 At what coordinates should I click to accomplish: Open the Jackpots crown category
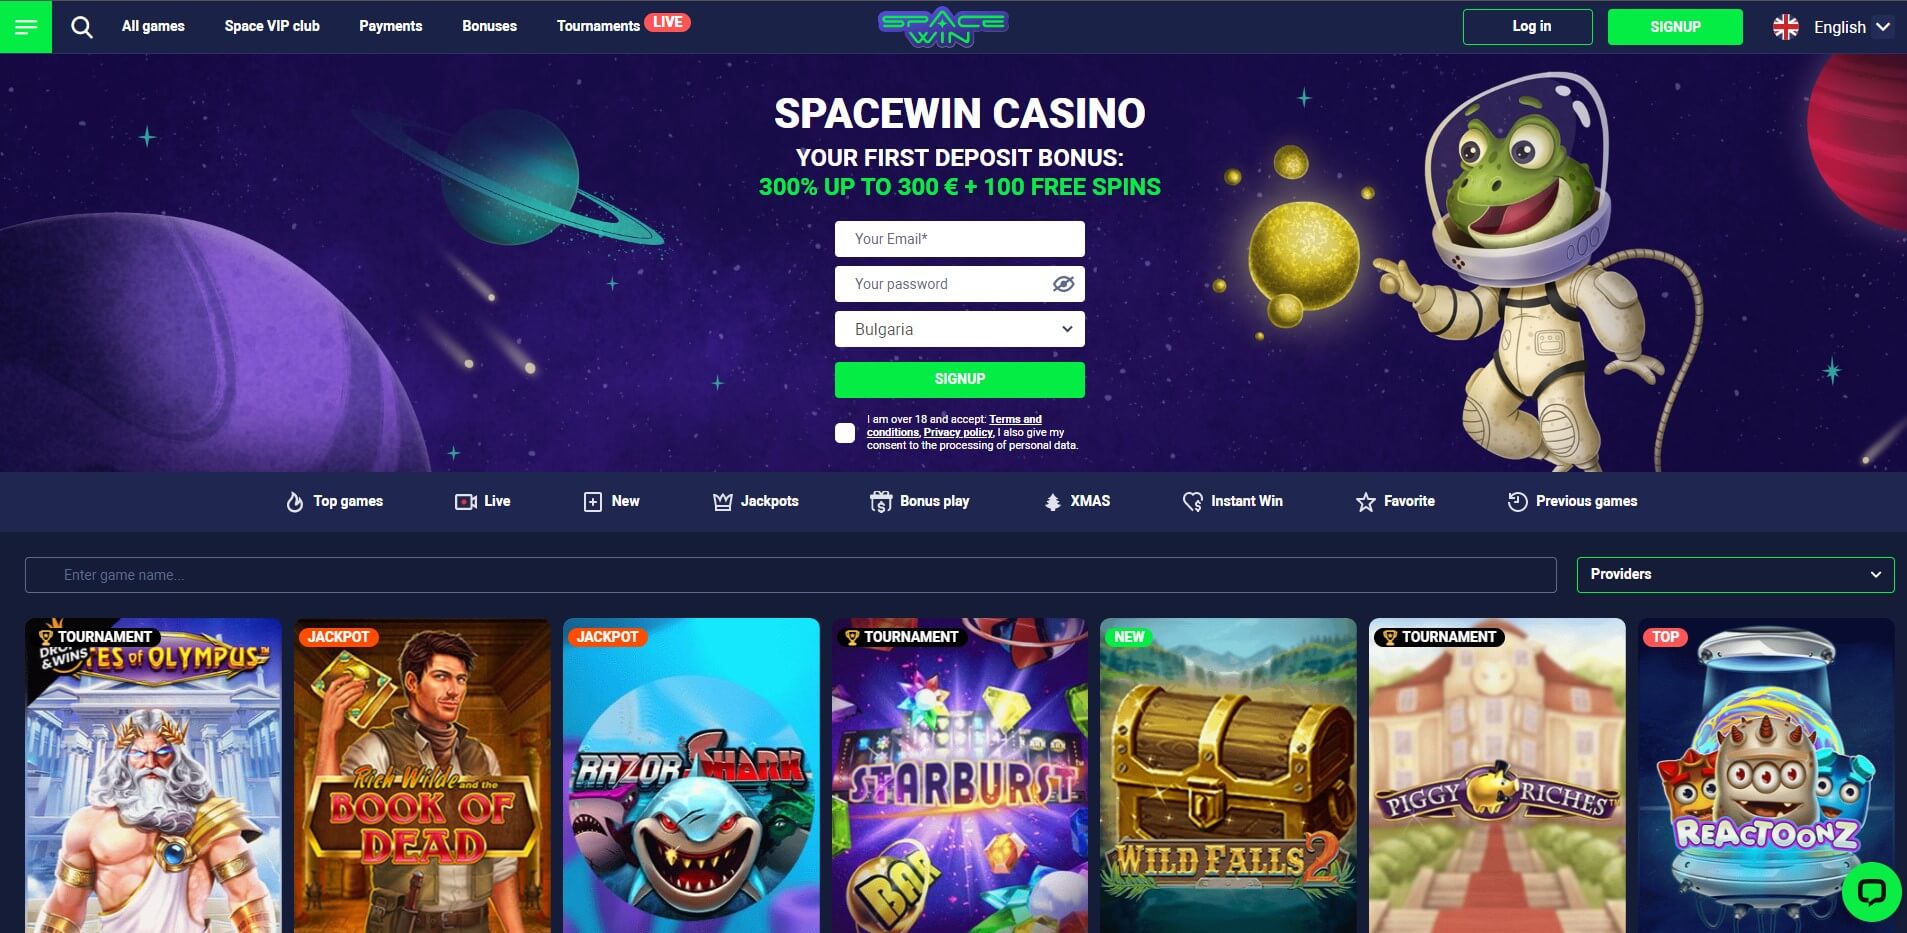click(722, 502)
